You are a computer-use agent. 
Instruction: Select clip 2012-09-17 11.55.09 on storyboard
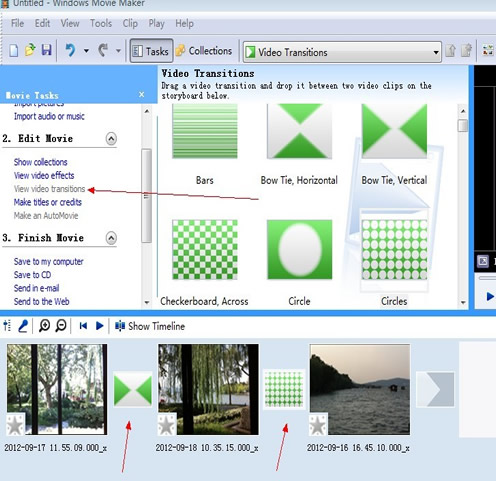[57, 389]
